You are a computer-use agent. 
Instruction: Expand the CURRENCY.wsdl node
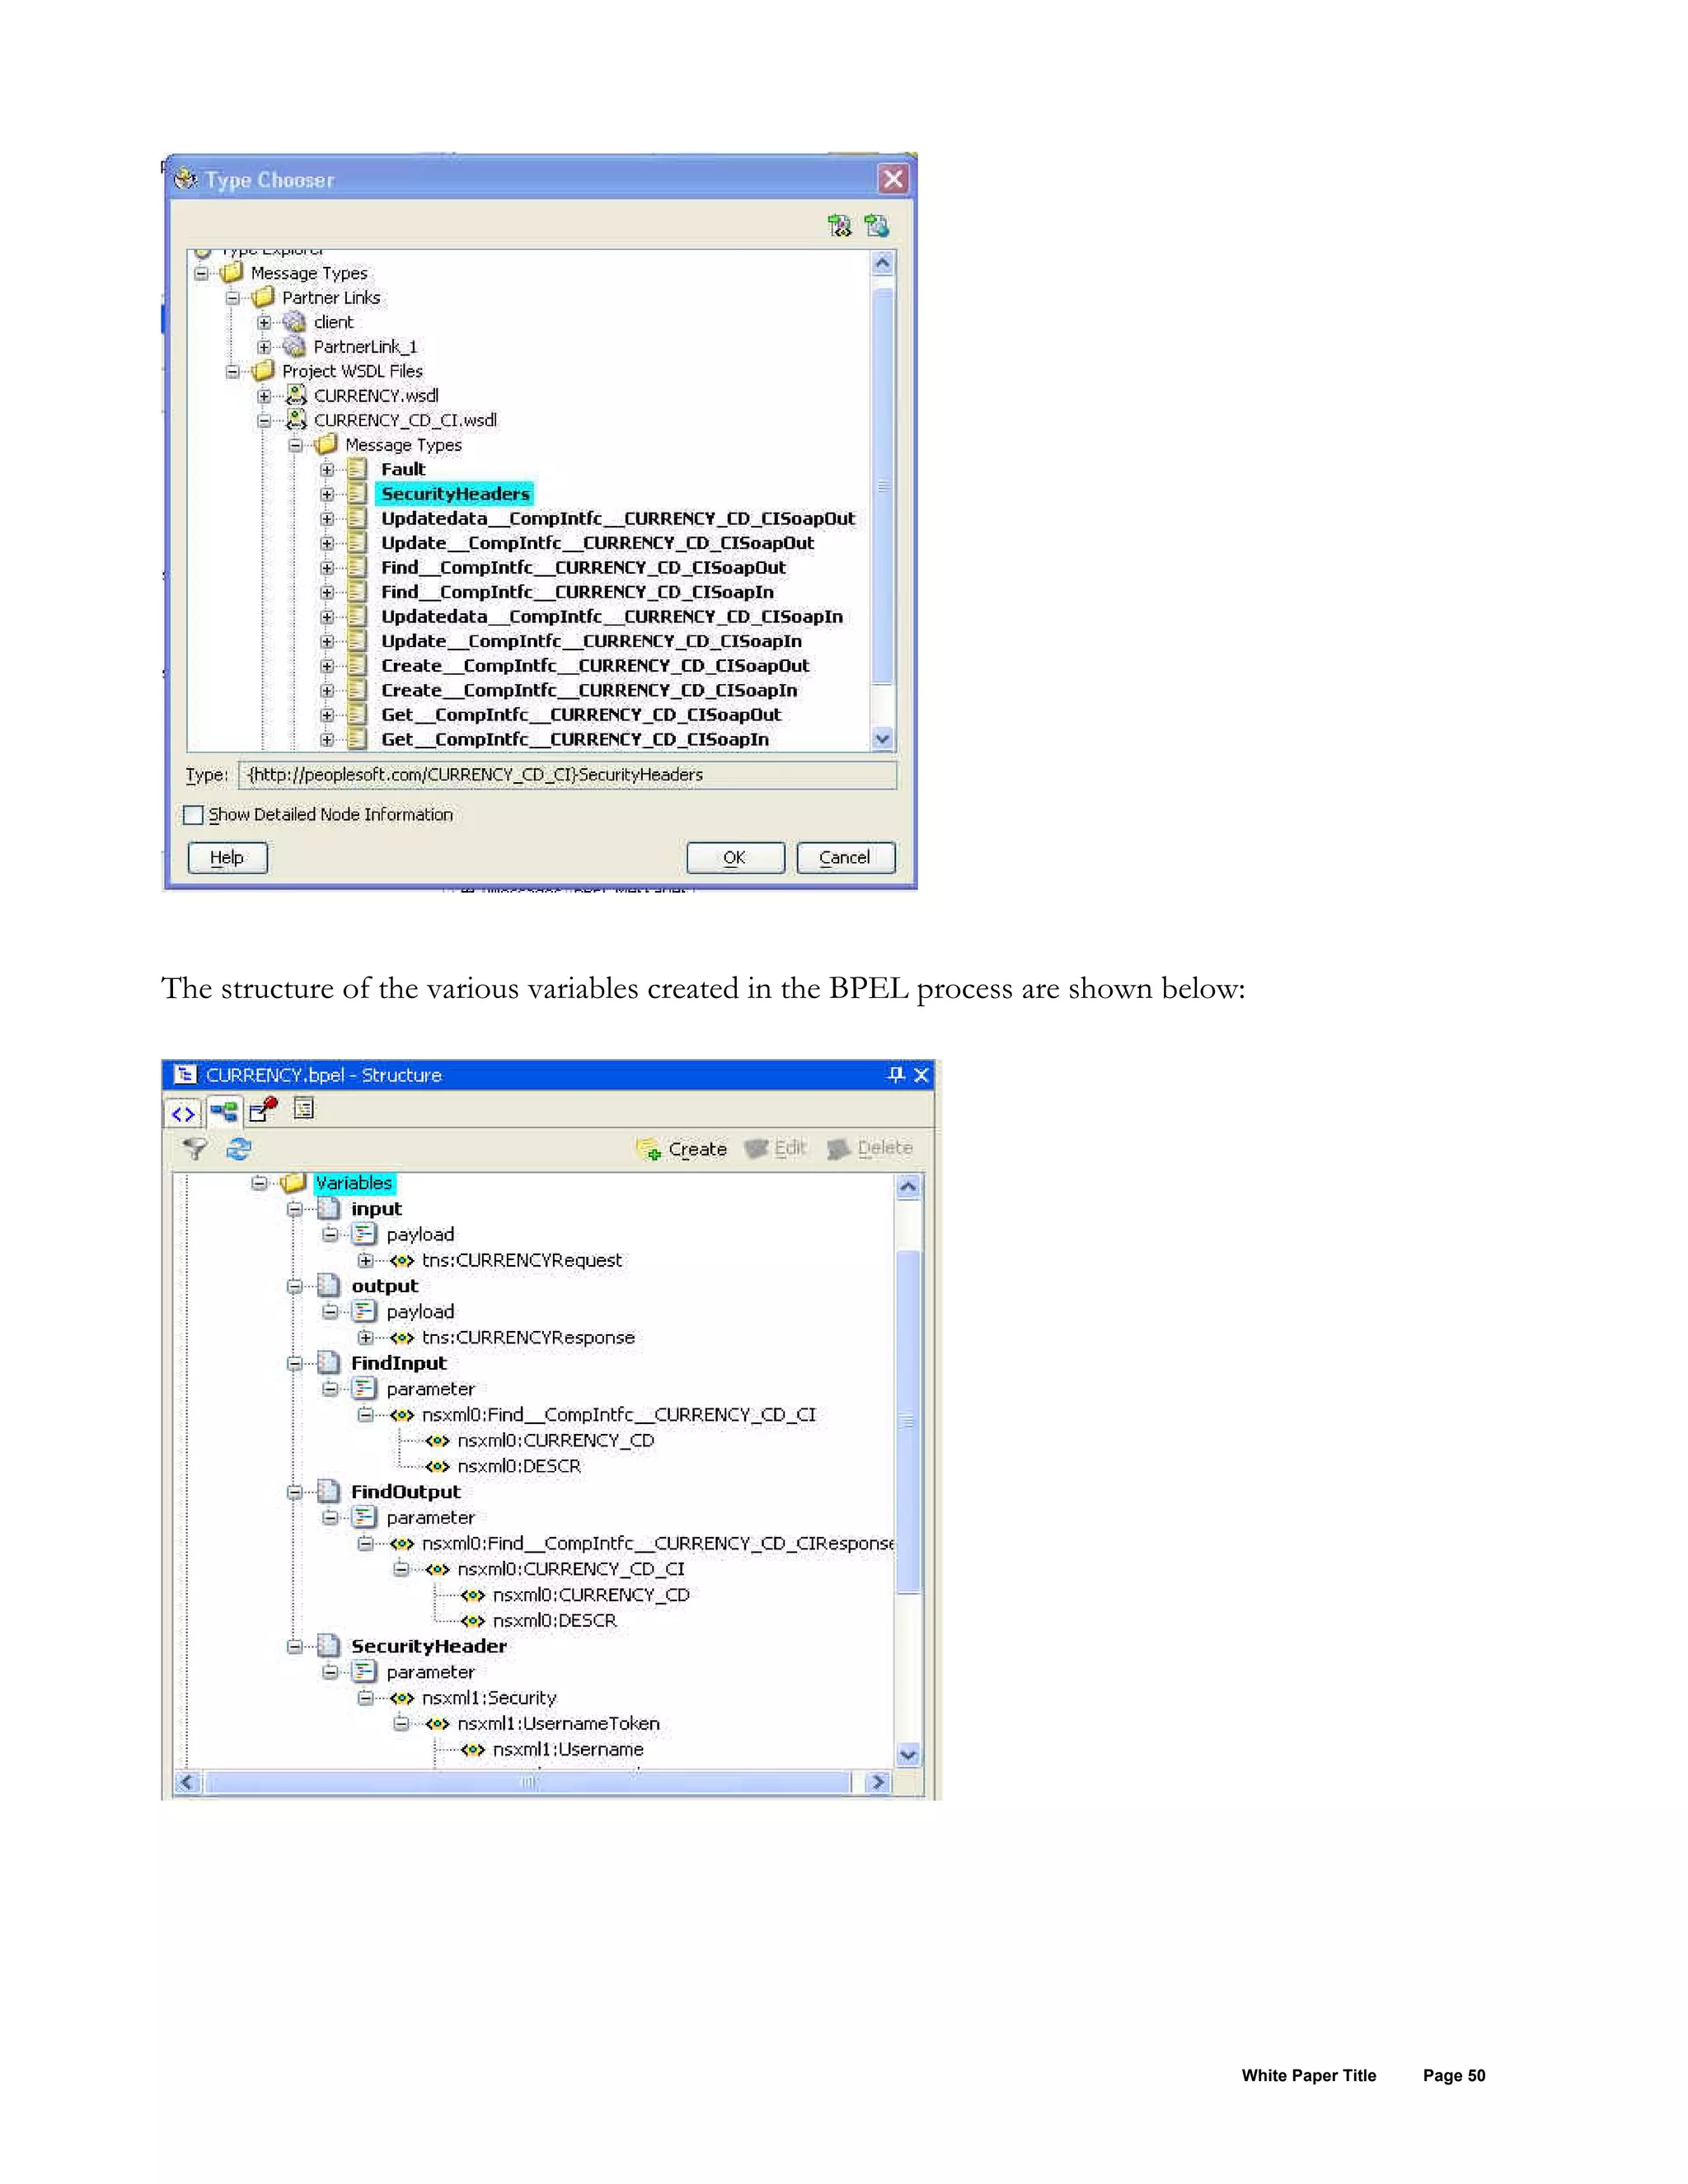coord(264,396)
